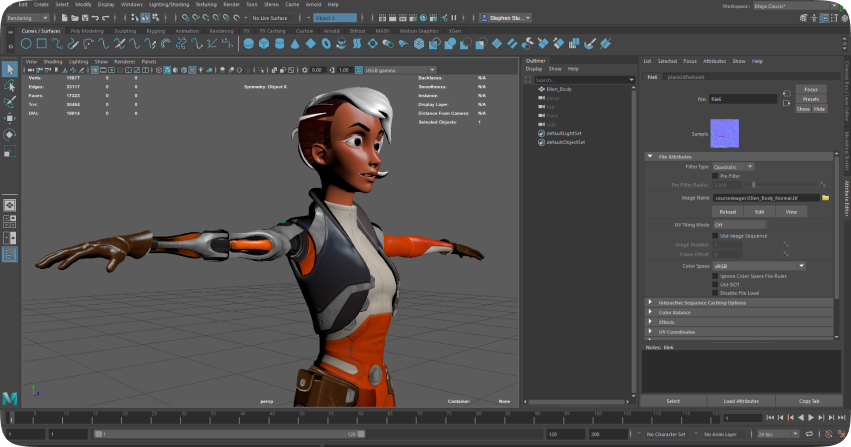
Task: Click the Save Scene icon
Action: click(x=85, y=18)
